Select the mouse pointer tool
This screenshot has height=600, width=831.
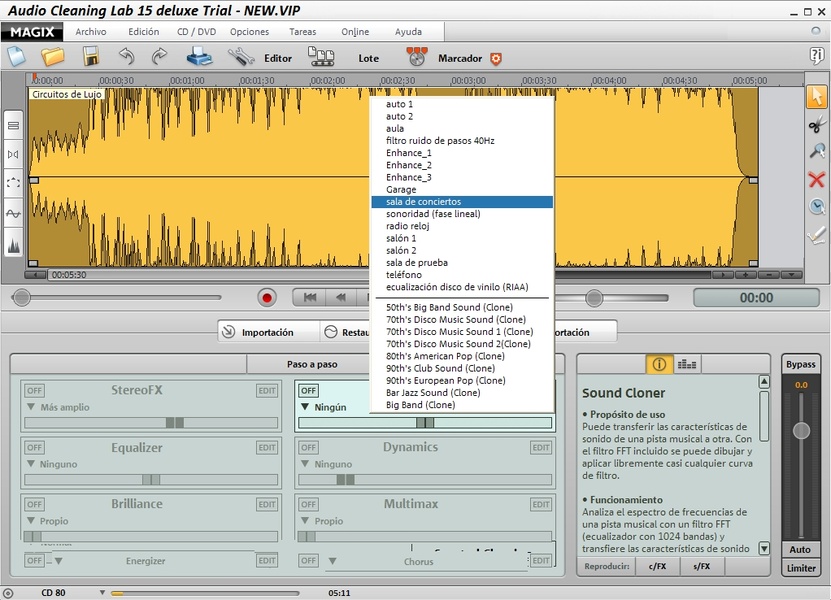pyautogui.click(x=817, y=96)
